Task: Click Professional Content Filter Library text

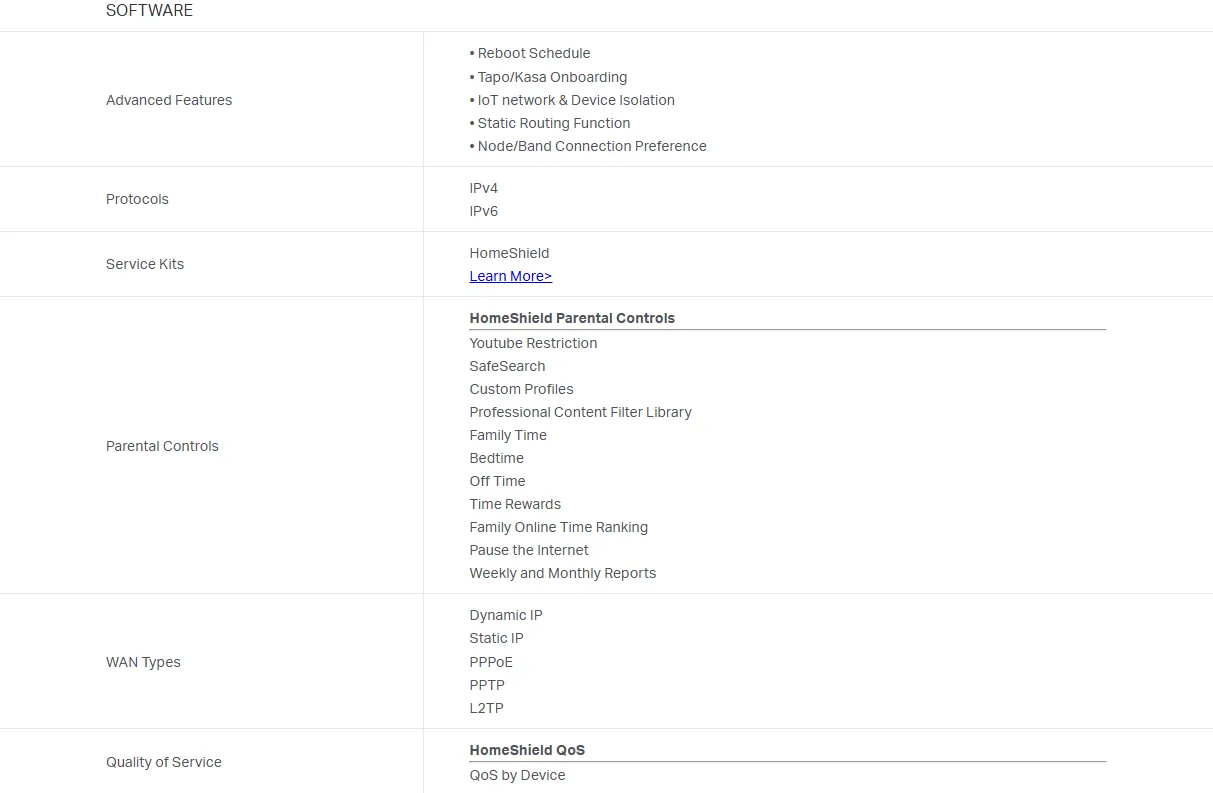Action: click(x=580, y=412)
